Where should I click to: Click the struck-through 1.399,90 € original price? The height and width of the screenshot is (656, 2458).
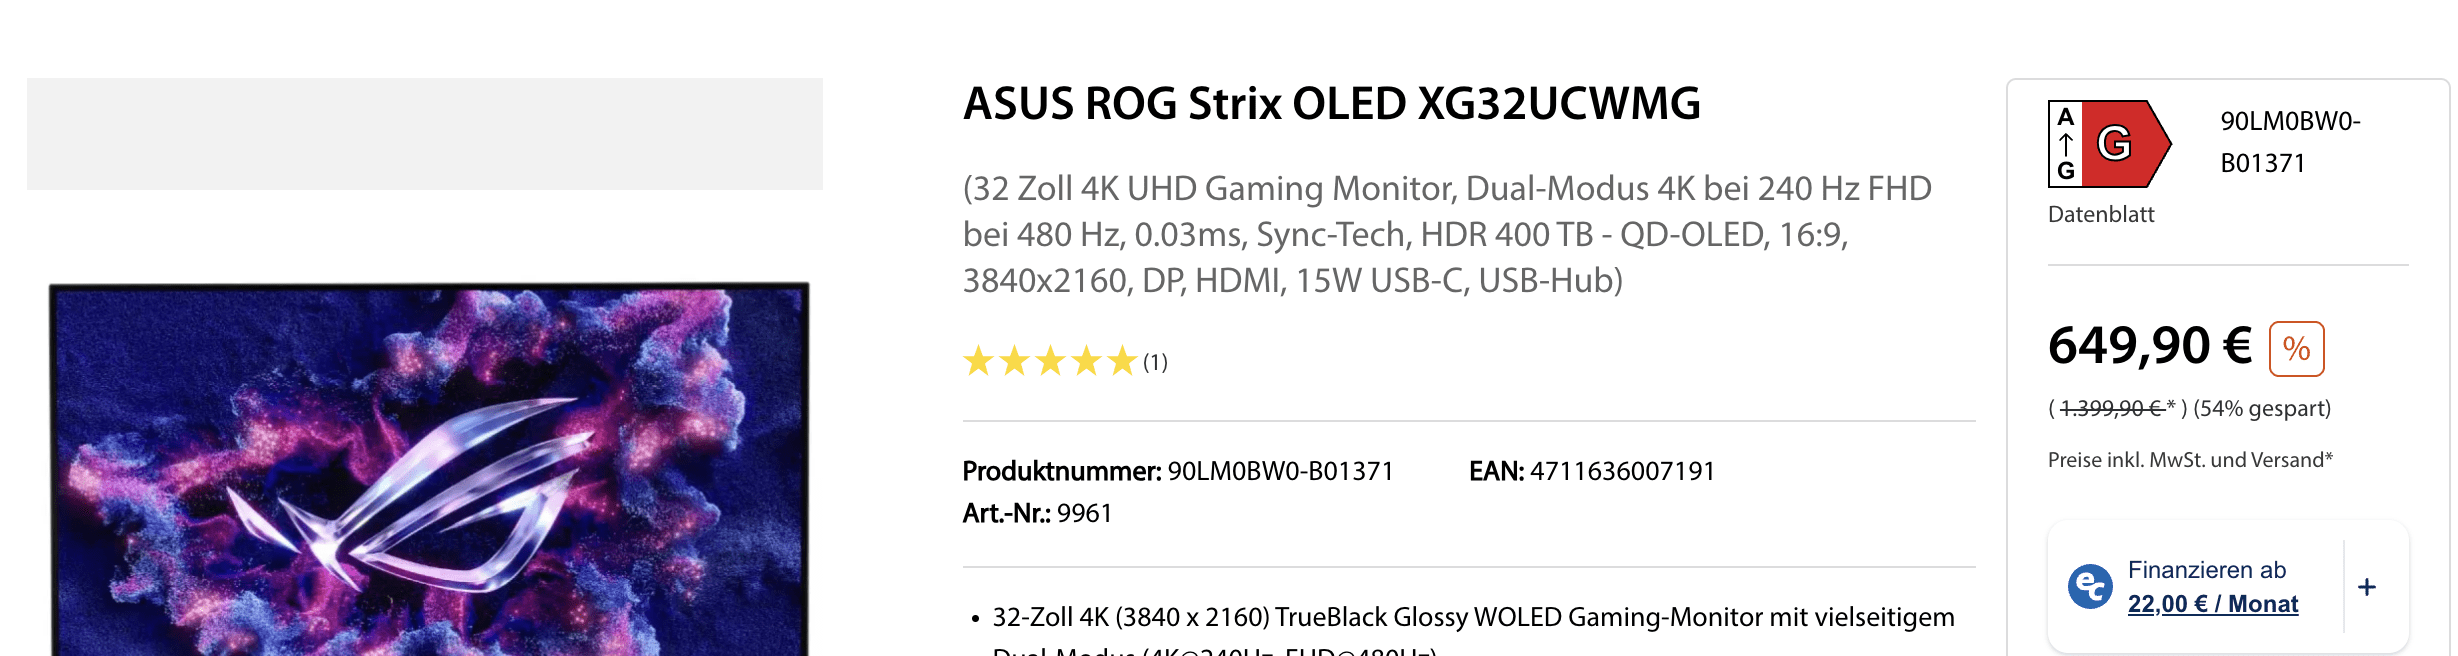(2111, 408)
